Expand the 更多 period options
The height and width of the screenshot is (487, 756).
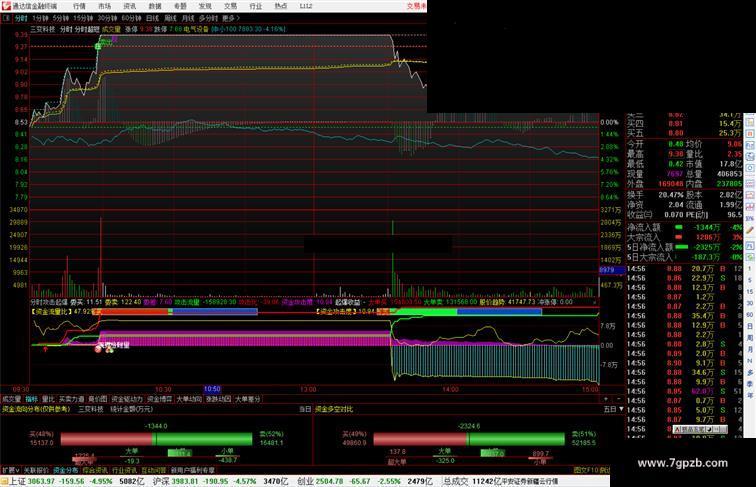coord(230,18)
